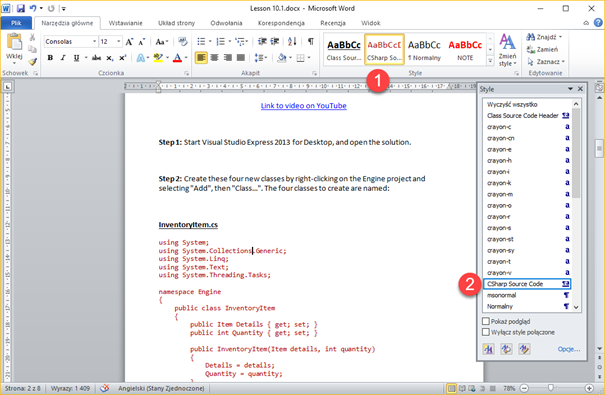Toggle Underline formatting
The height and width of the screenshot is (395, 605).
point(76,58)
